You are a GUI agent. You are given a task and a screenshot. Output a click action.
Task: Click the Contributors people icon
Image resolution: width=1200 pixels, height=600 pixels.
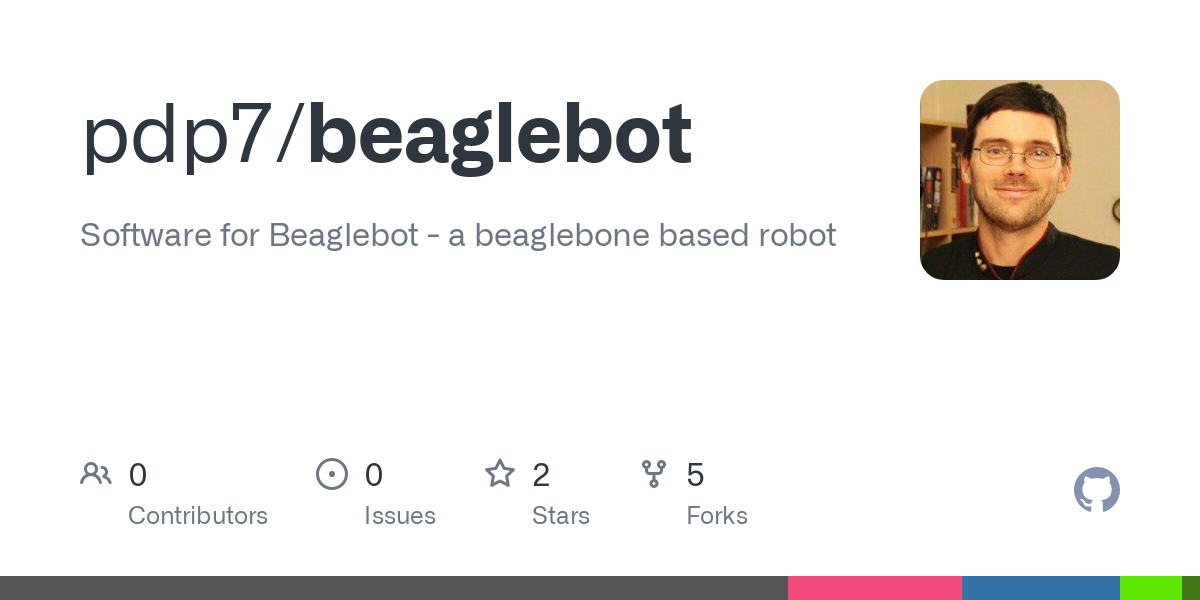[x=96, y=474]
